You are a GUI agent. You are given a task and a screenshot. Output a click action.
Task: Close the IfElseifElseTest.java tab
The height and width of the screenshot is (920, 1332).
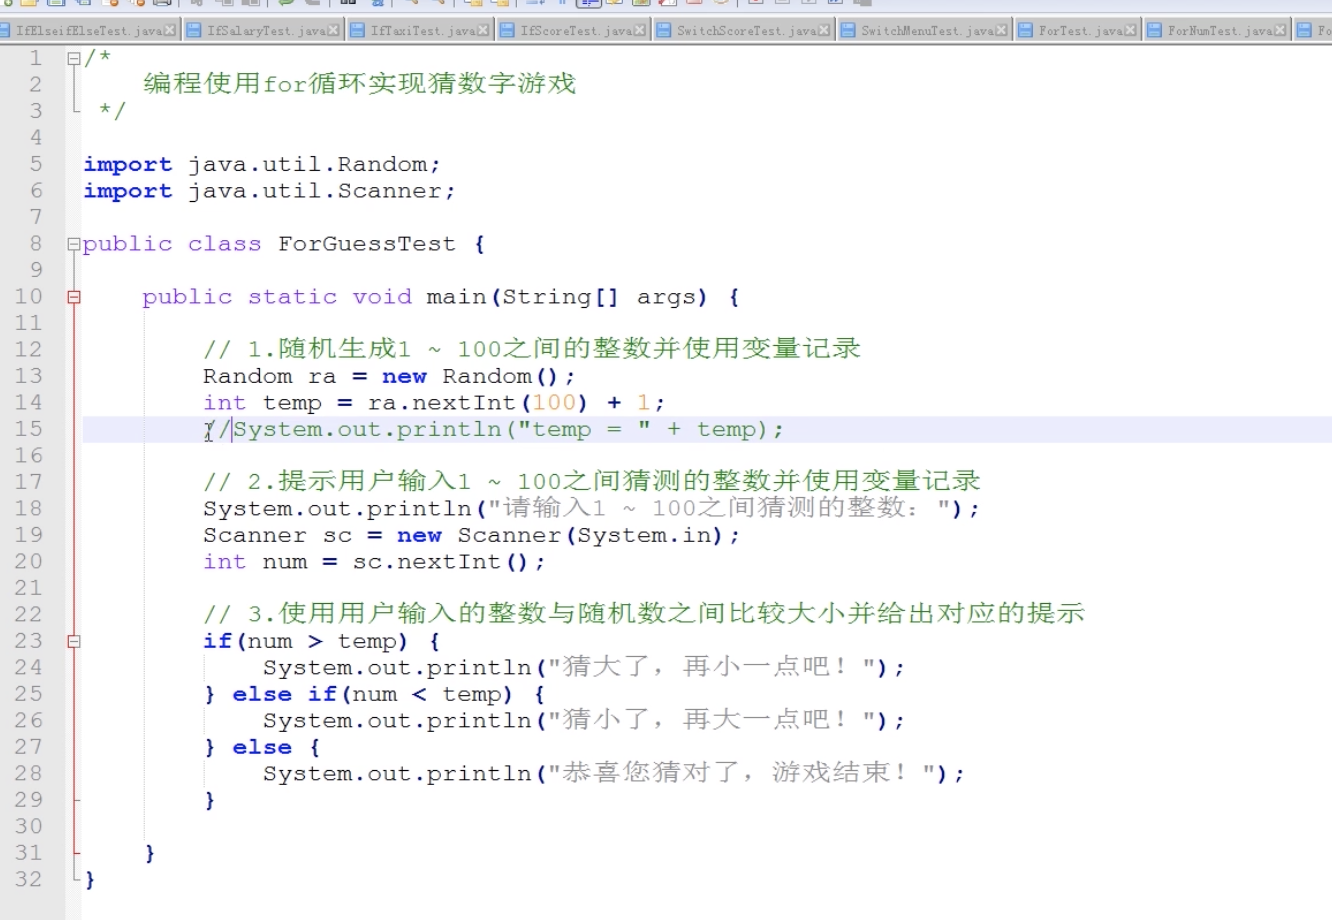coord(170,31)
